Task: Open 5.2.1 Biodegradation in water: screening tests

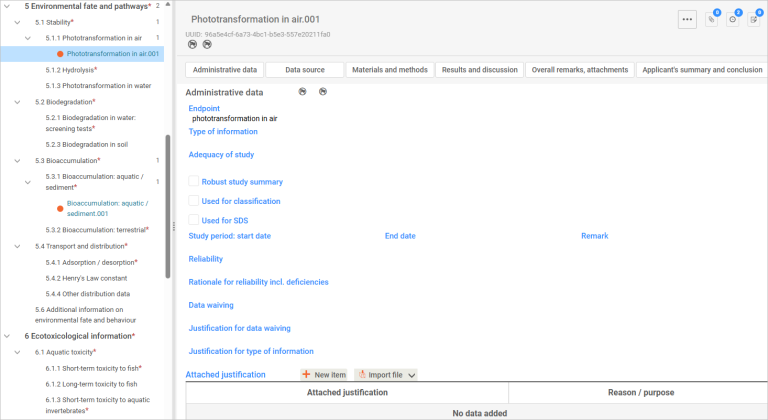Action: [x=91, y=123]
